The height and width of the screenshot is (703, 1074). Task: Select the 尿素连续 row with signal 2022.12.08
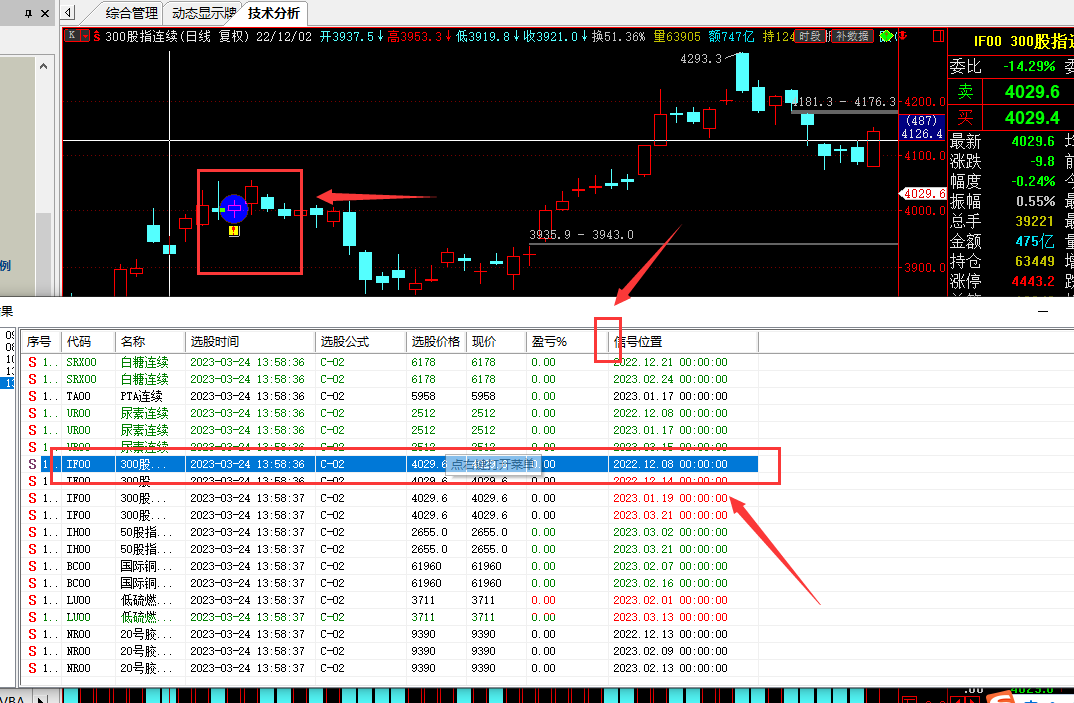390,413
